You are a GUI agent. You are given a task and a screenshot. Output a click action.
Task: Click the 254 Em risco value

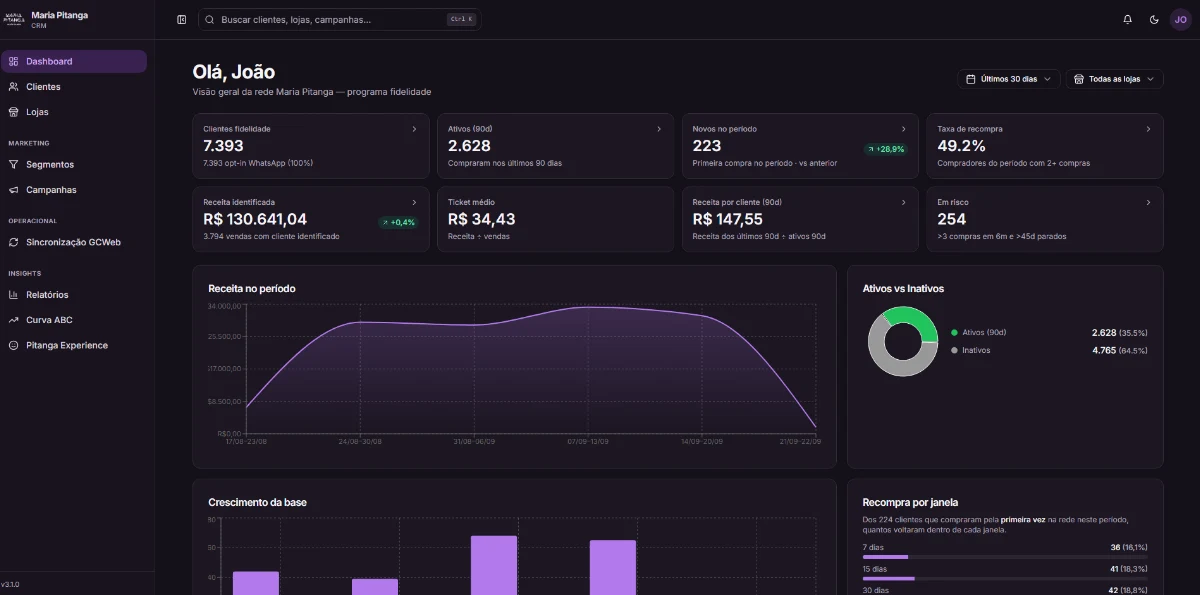pos(952,219)
